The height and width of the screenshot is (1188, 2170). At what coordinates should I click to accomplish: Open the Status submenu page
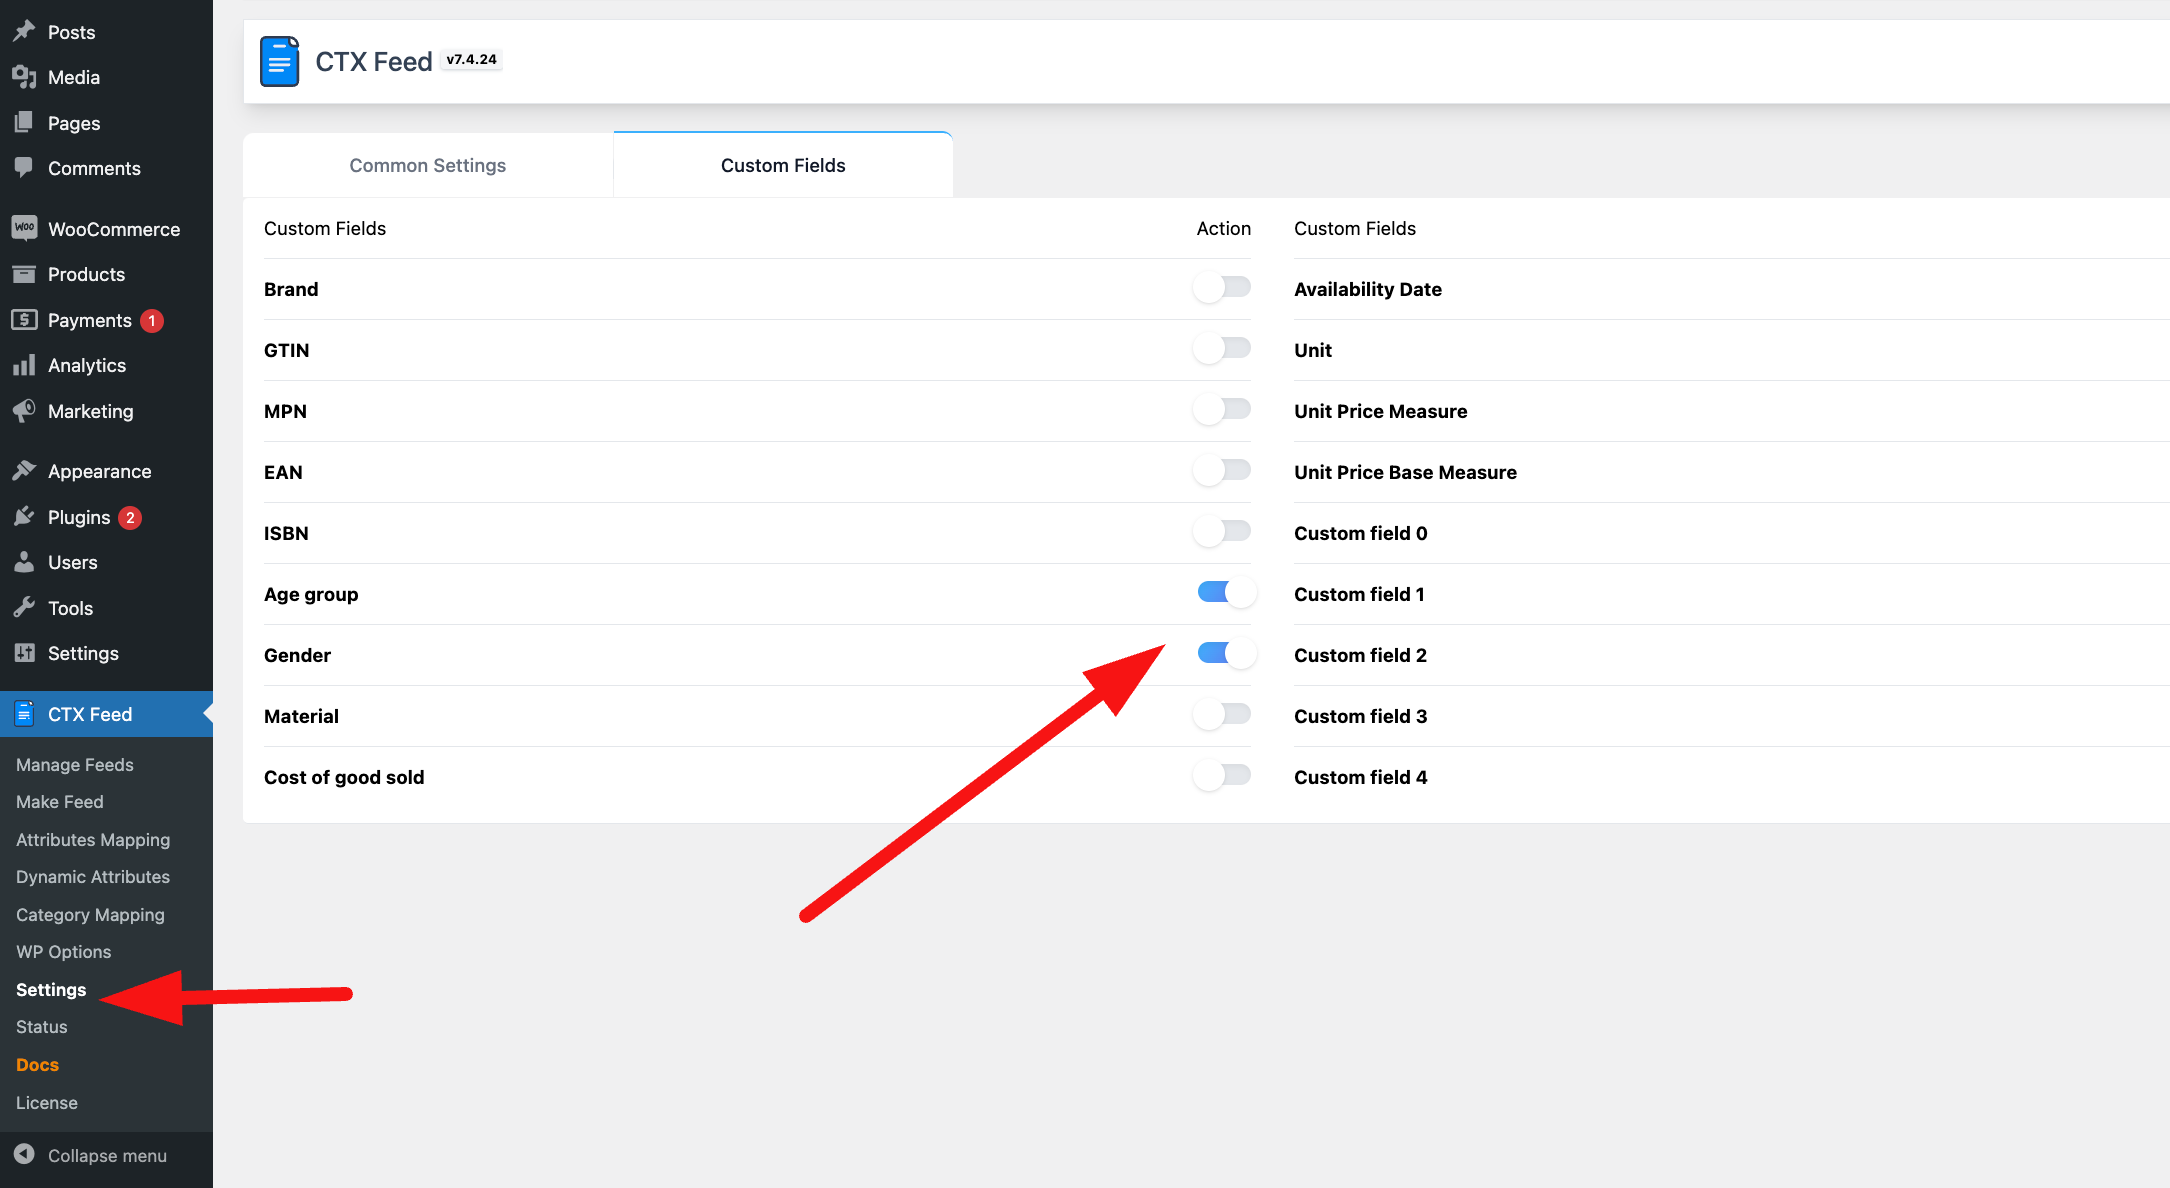tap(42, 1027)
